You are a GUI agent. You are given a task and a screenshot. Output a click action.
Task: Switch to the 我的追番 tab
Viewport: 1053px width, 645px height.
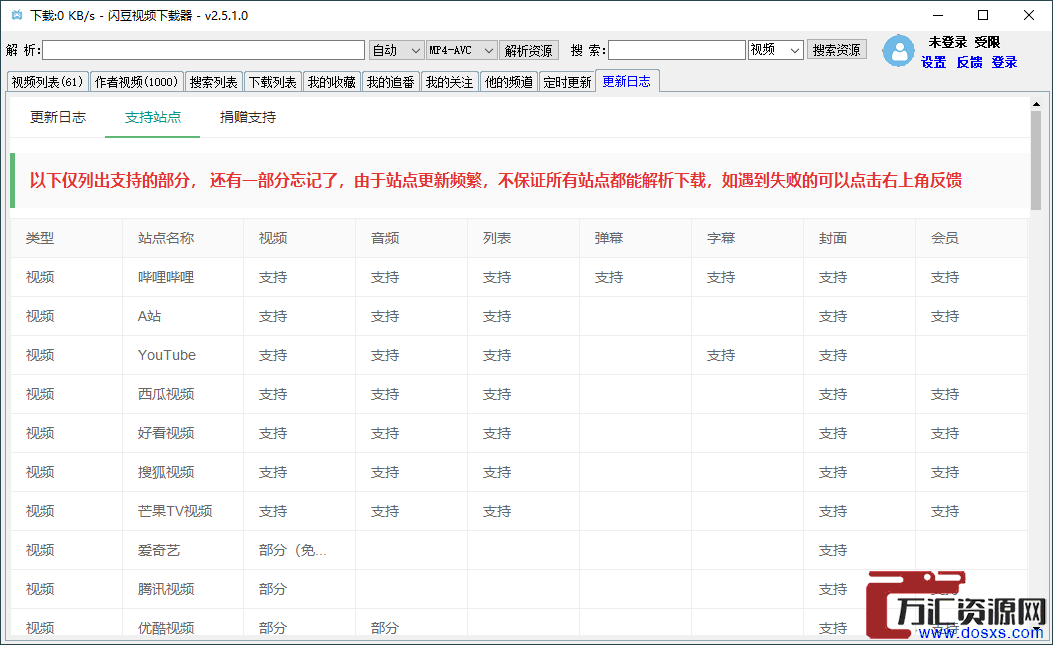point(391,82)
